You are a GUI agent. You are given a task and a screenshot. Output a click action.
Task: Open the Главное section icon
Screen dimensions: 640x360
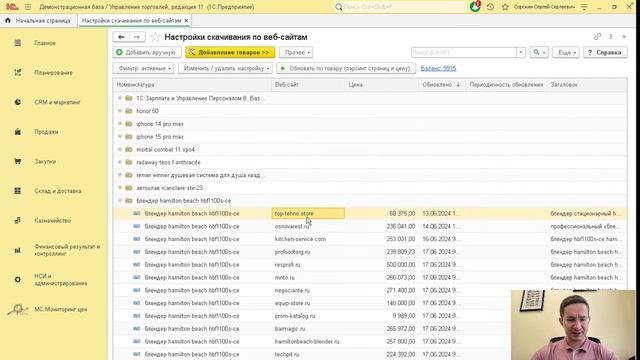(18, 43)
